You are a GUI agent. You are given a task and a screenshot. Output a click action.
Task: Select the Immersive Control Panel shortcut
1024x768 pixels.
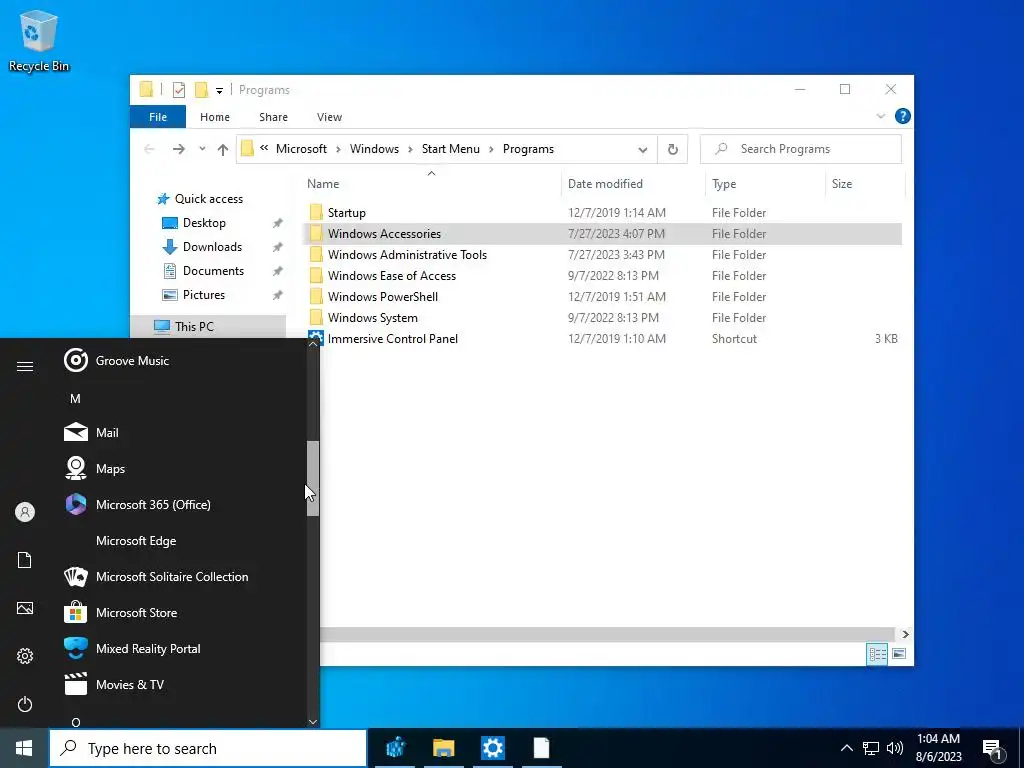(602, 338)
